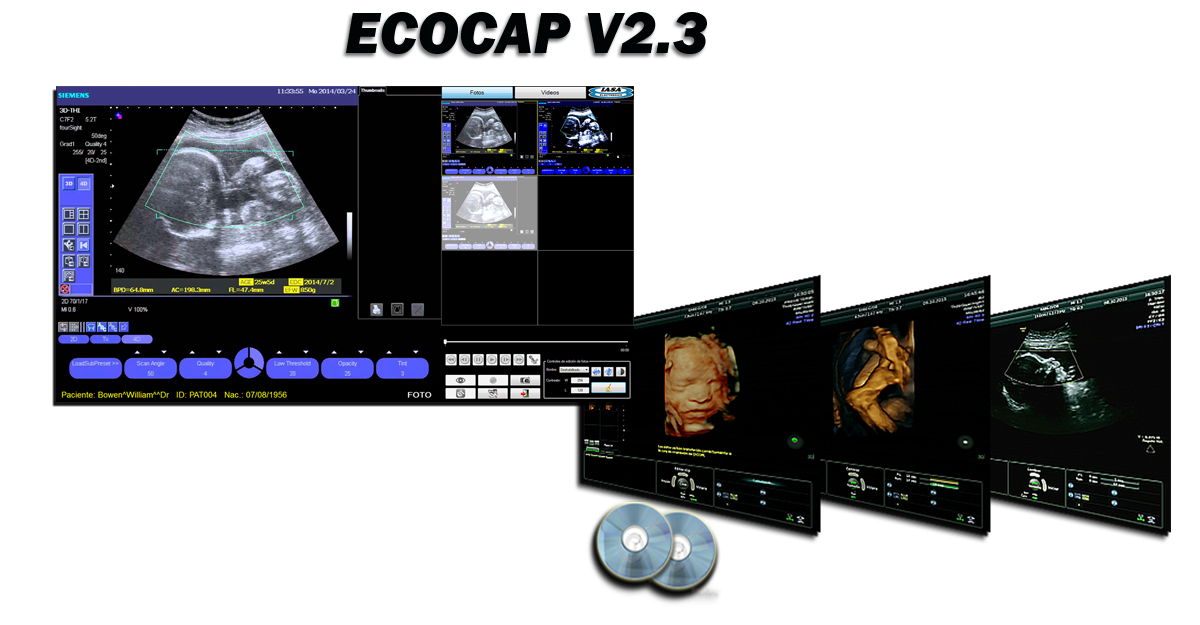Open the Thumbnails tab
Image resolution: width=1200 pixels, height=625 pixels.
[x=373, y=90]
